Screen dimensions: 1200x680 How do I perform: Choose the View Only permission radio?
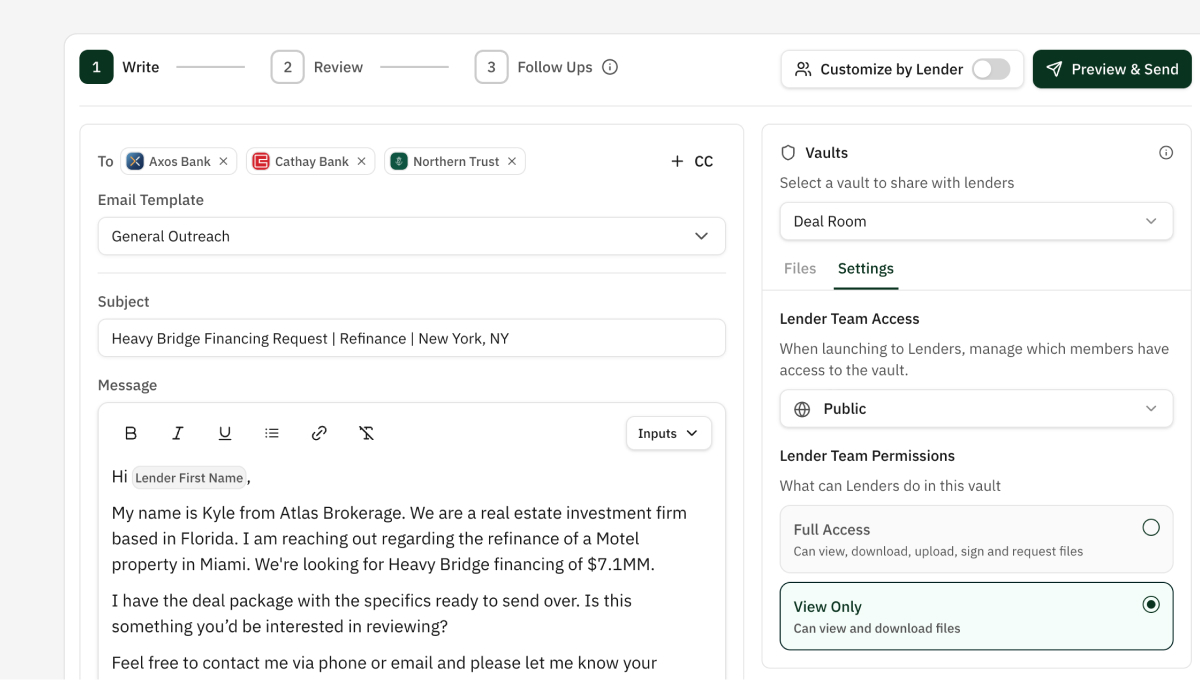[1150, 605]
